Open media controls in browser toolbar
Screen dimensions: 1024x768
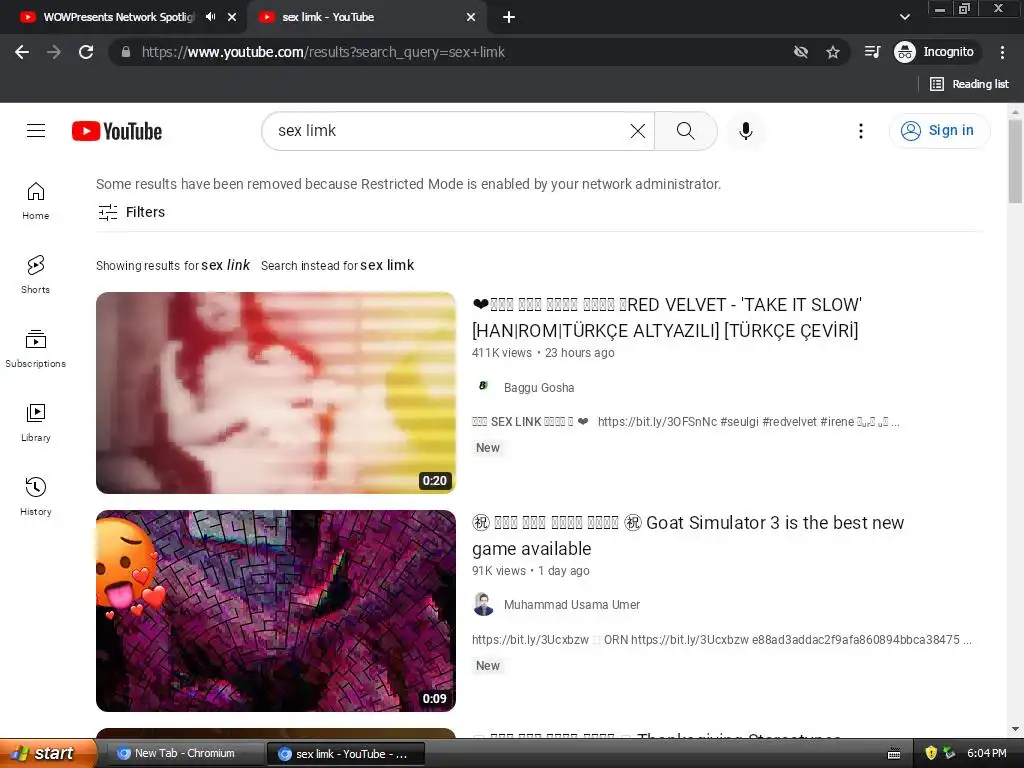click(872, 52)
